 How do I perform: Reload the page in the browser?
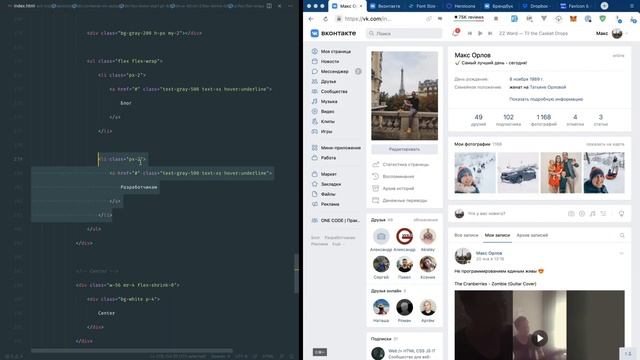coord(325,19)
